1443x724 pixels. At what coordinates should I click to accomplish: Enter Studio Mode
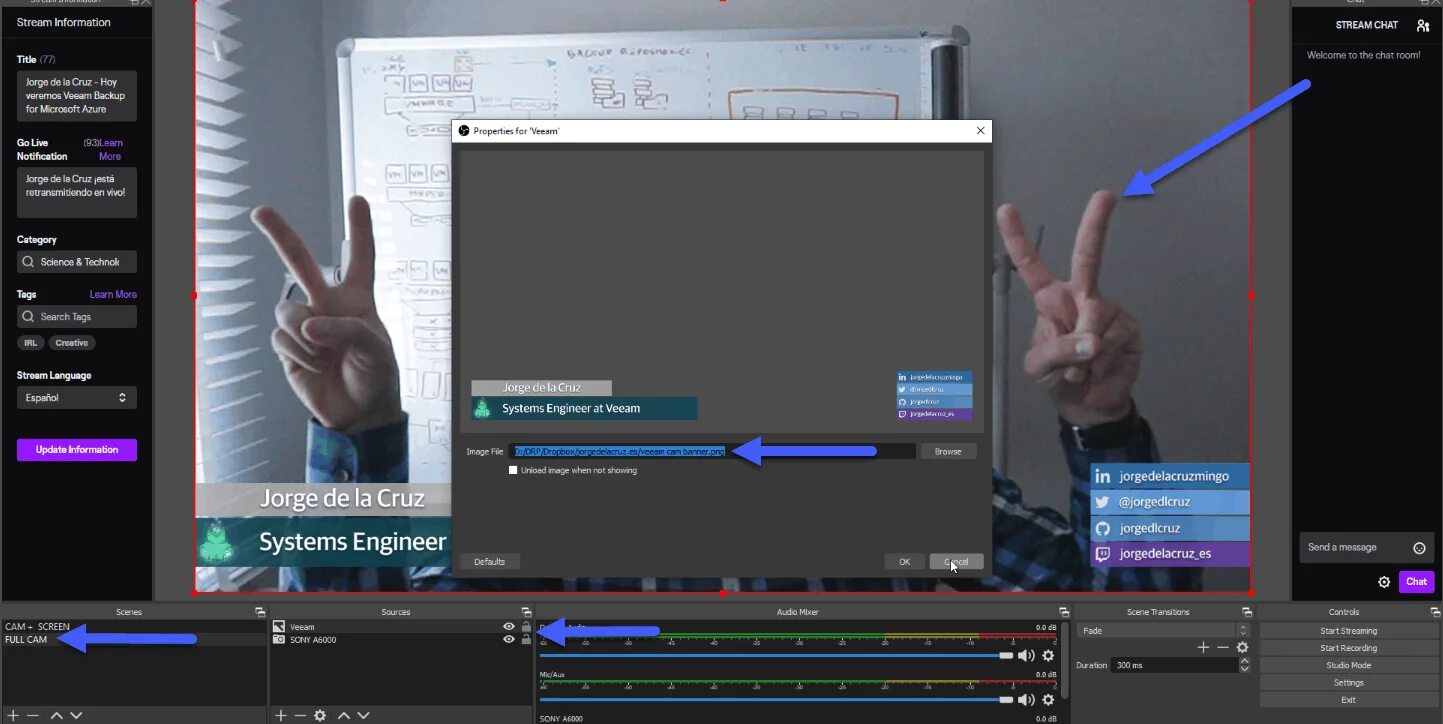pos(1348,665)
